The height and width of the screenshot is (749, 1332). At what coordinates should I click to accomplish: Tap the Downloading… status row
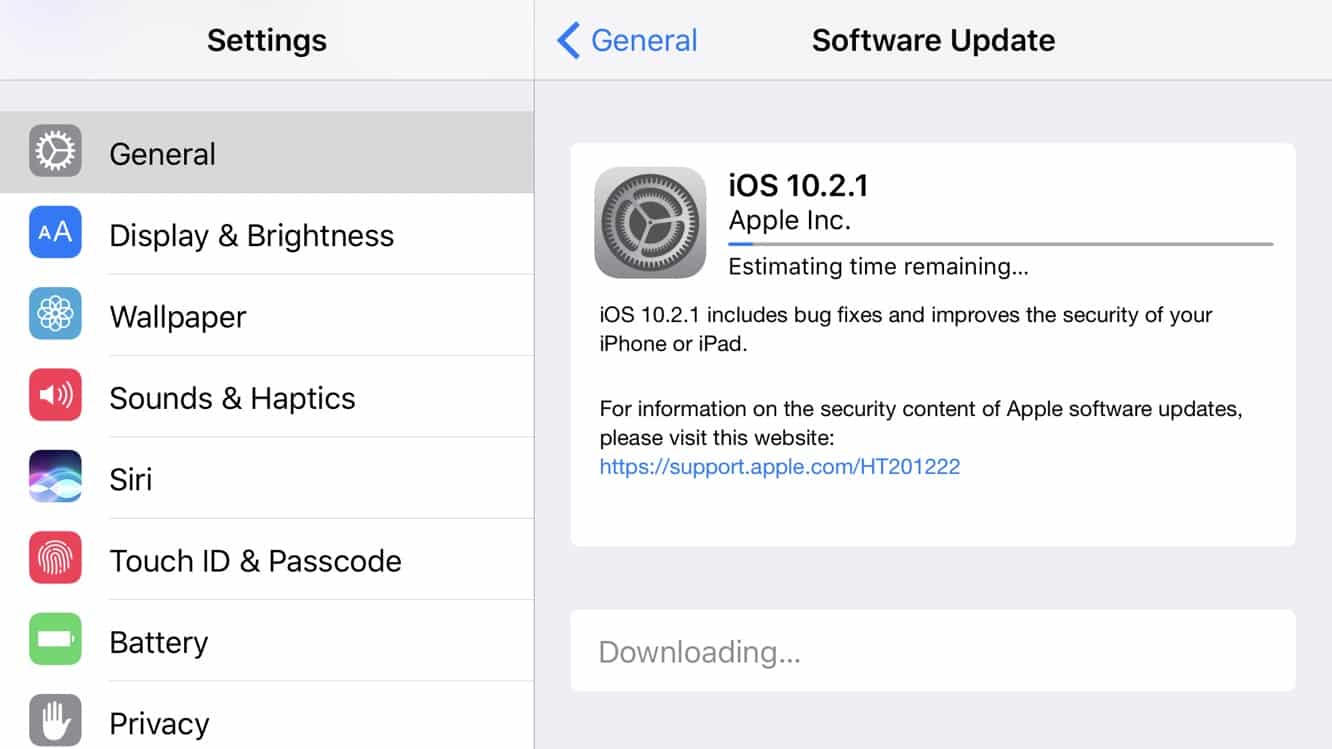(932, 651)
